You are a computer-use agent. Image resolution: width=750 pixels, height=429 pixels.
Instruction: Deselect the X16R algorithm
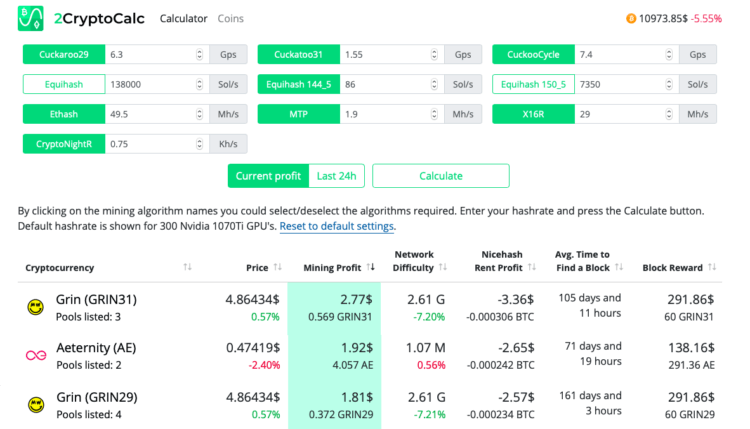pyautogui.click(x=533, y=114)
